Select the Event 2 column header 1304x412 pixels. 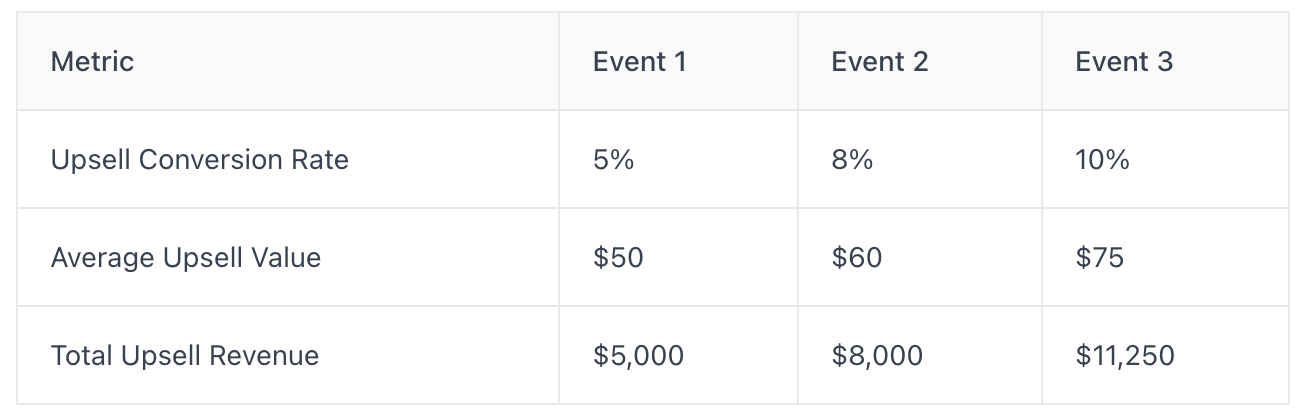pos(880,62)
